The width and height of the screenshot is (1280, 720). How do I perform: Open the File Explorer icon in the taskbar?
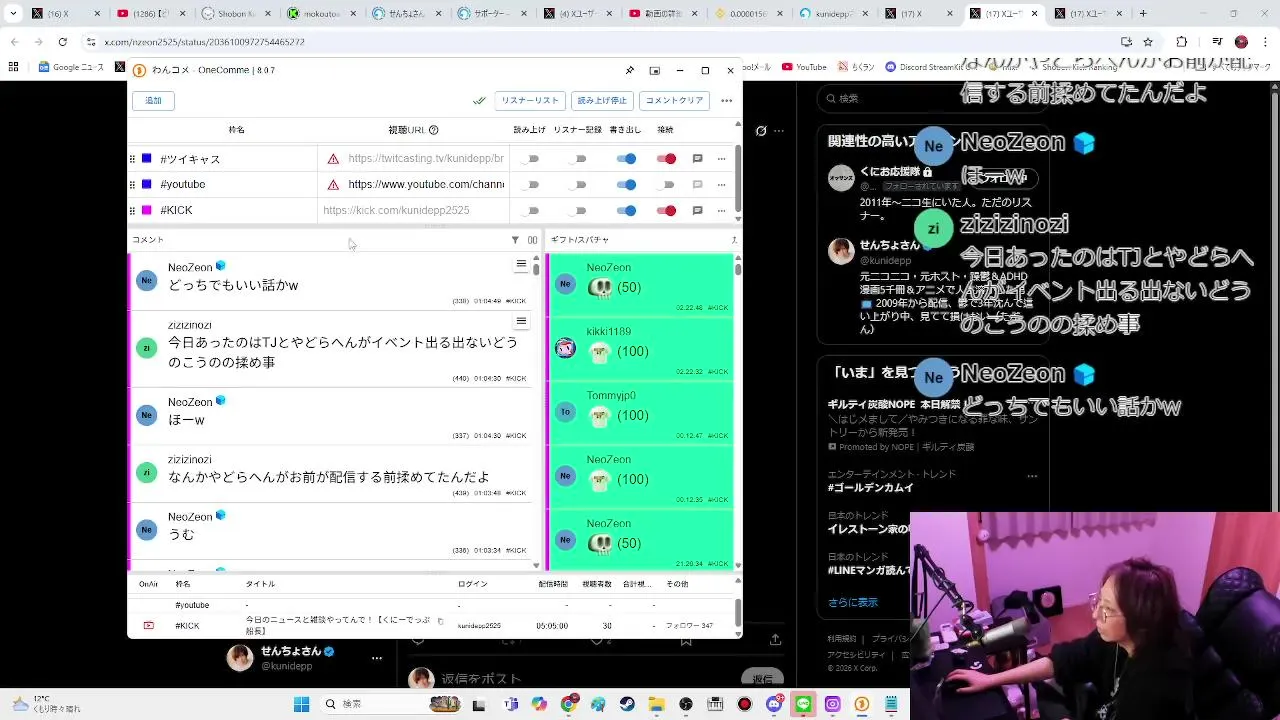click(x=656, y=704)
